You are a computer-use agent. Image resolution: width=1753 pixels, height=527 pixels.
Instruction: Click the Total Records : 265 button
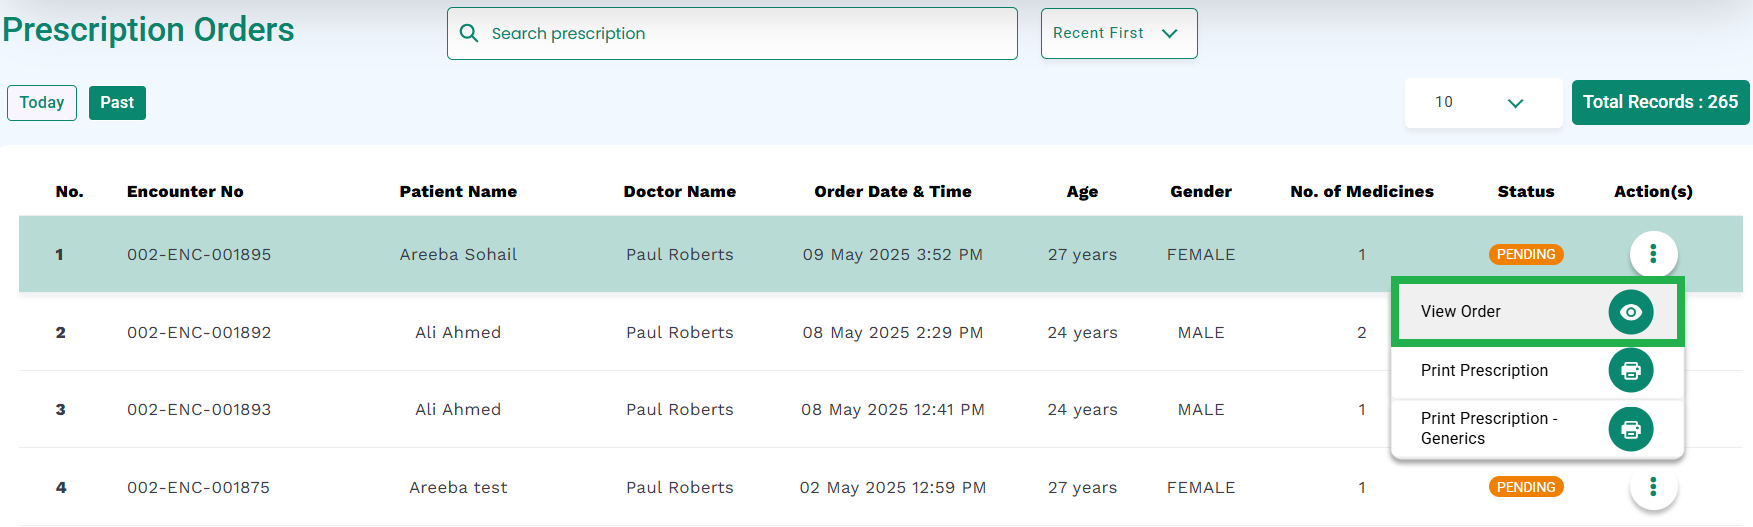point(1660,102)
